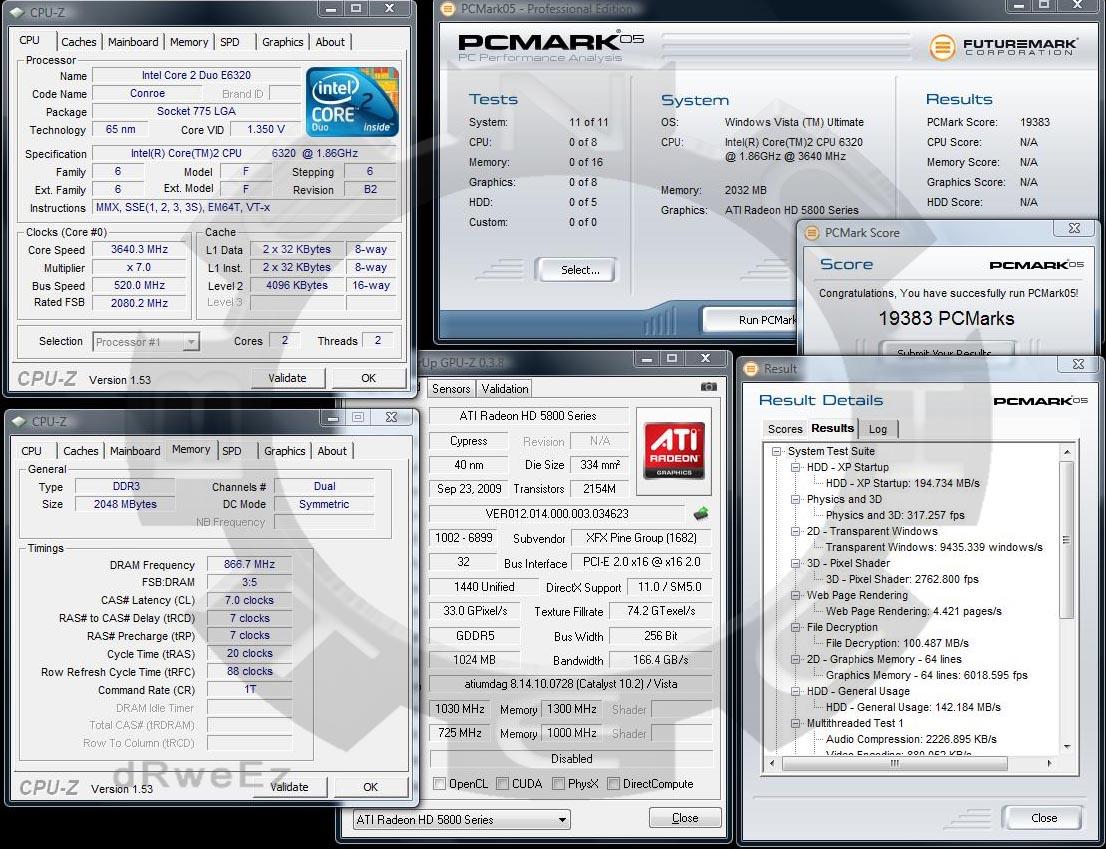Open Mainboard tab in top CPU-Z window
1106x849 pixels.
tap(133, 42)
